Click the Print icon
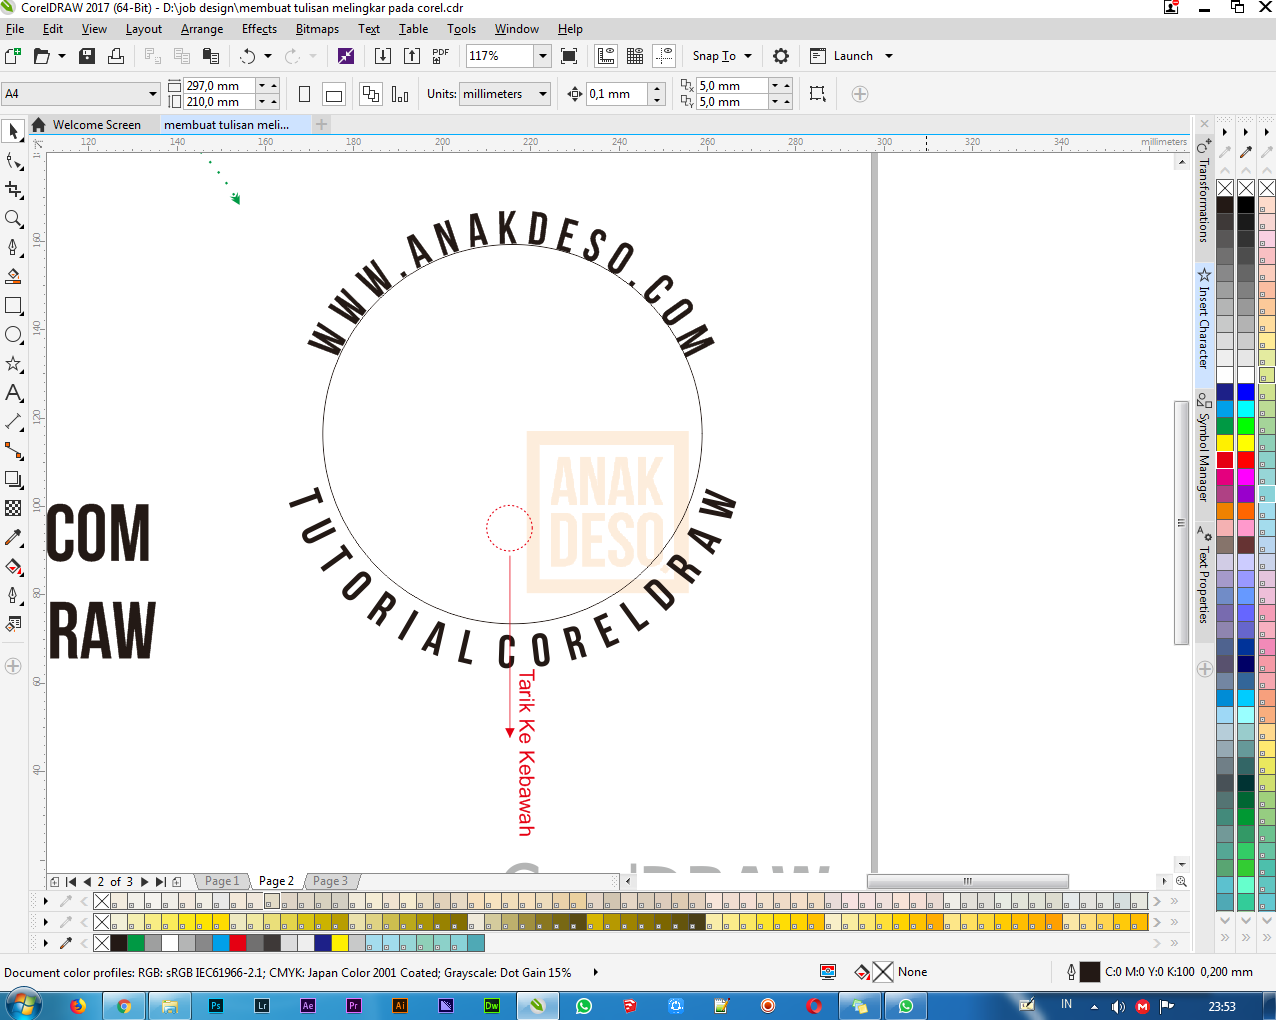 point(116,56)
